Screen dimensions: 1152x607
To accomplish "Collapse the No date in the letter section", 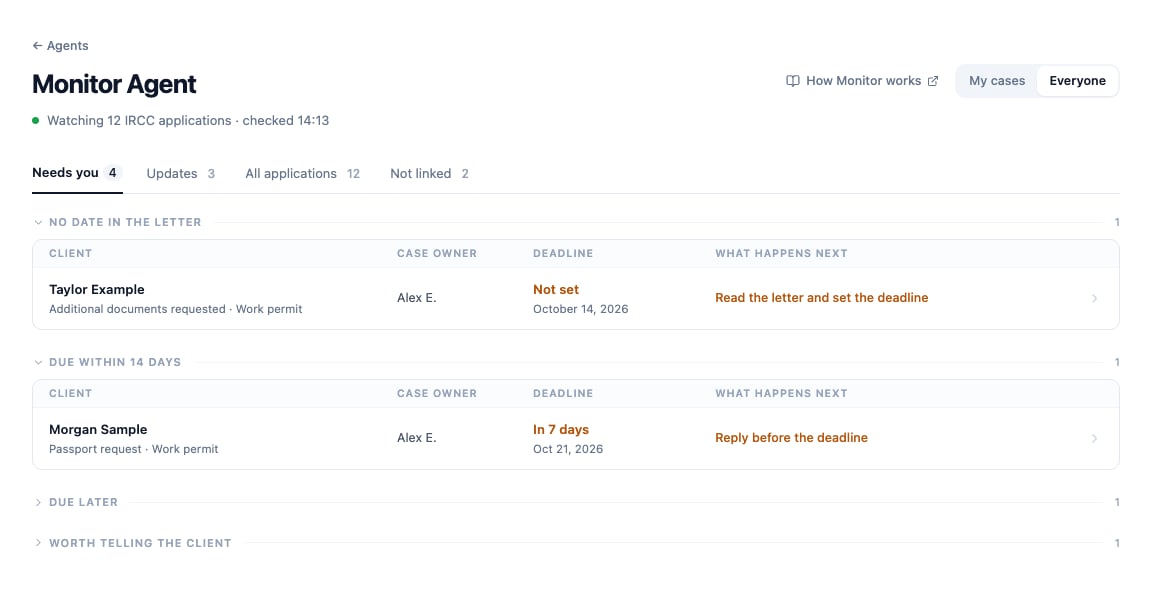I will 38,222.
